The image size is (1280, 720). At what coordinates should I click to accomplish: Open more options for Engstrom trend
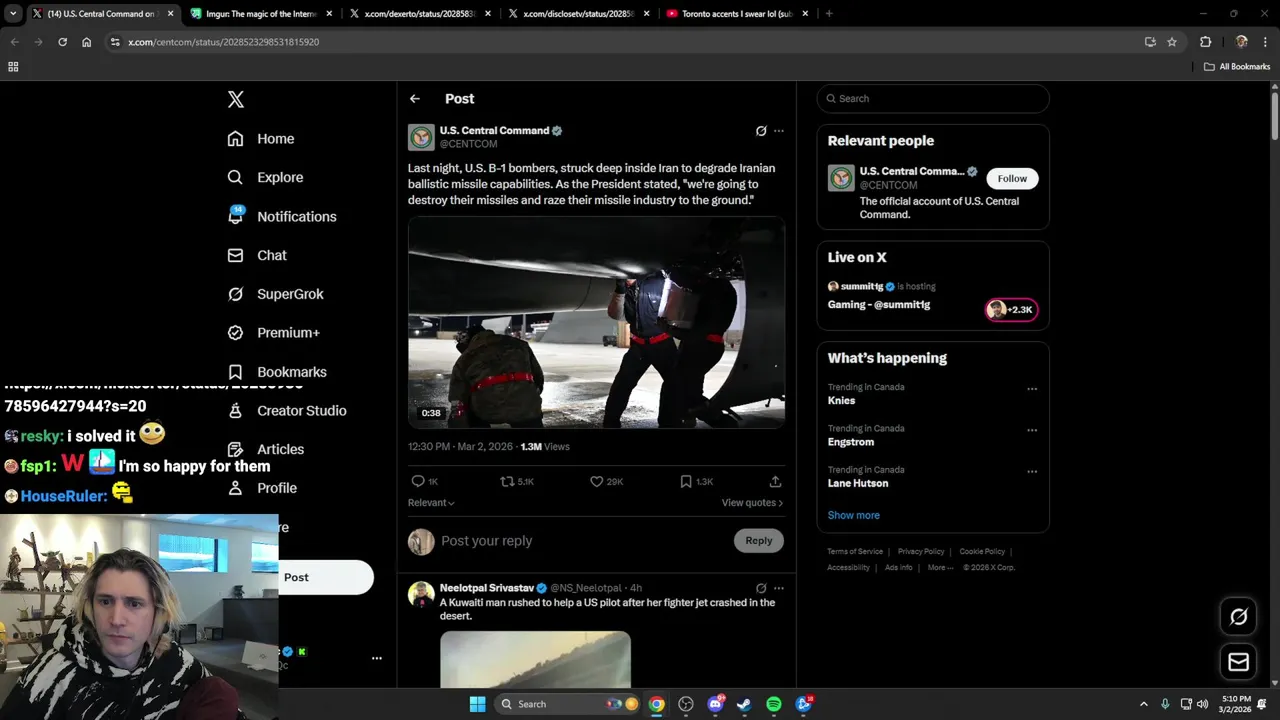[1032, 430]
